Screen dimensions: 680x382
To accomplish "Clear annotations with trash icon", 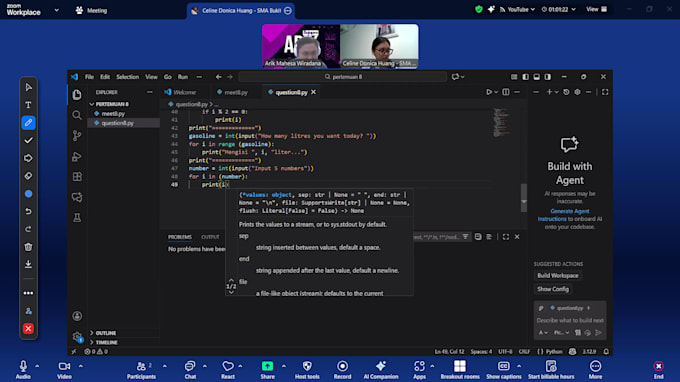I will pyautogui.click(x=28, y=247).
